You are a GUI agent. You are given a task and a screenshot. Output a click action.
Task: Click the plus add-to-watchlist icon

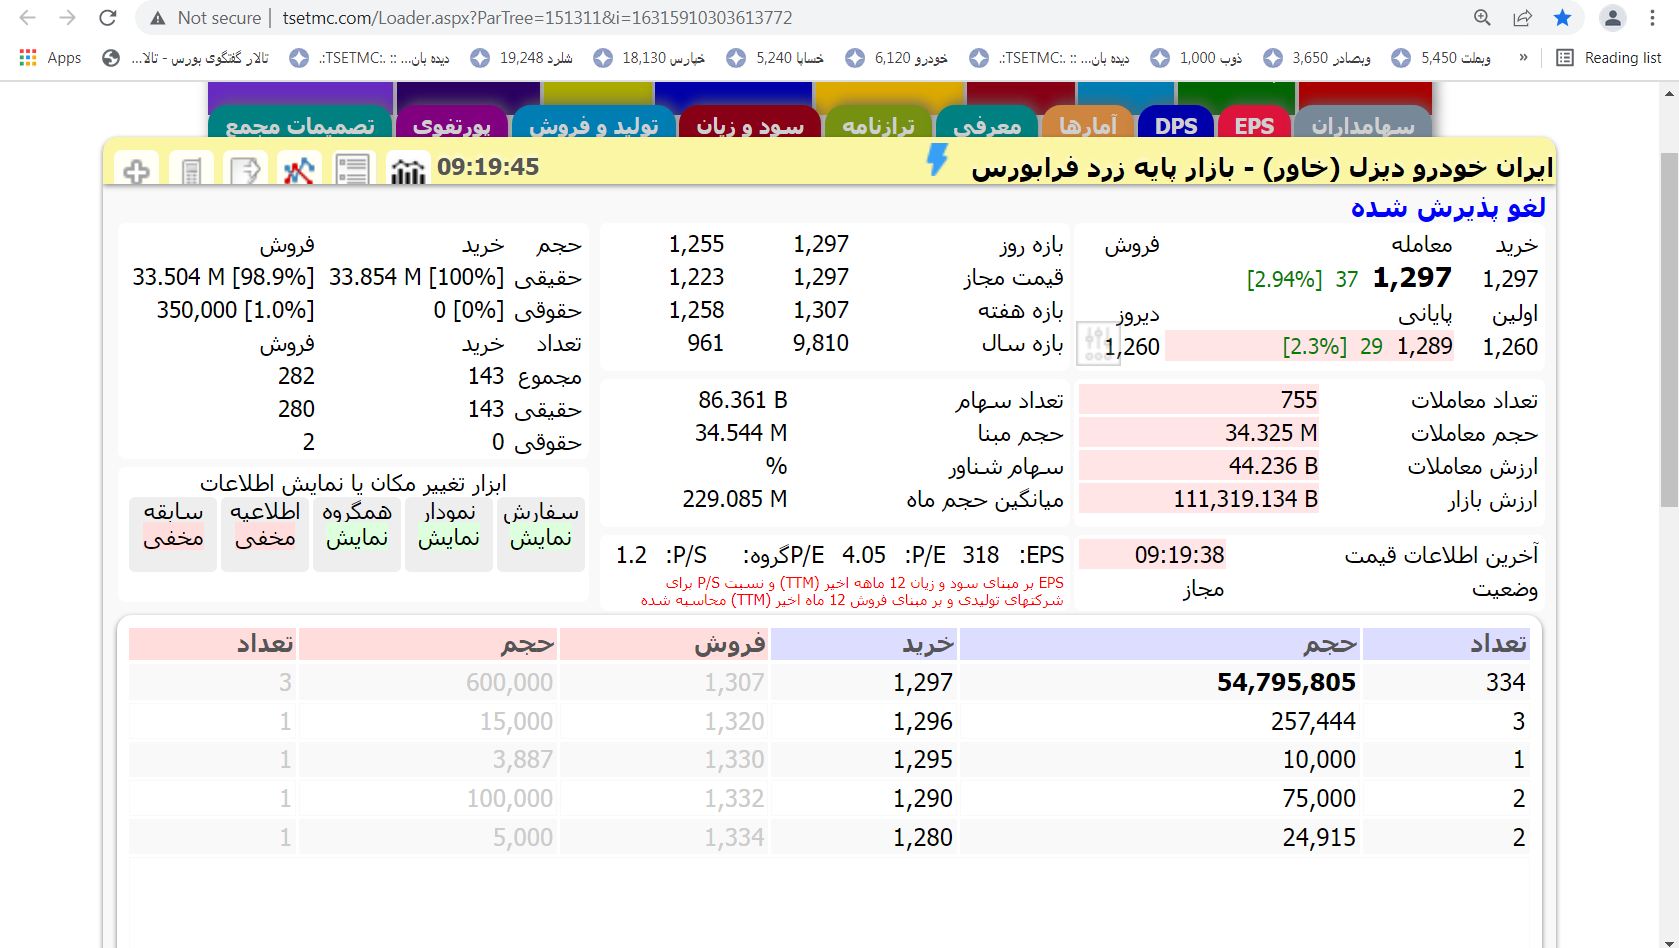137,170
